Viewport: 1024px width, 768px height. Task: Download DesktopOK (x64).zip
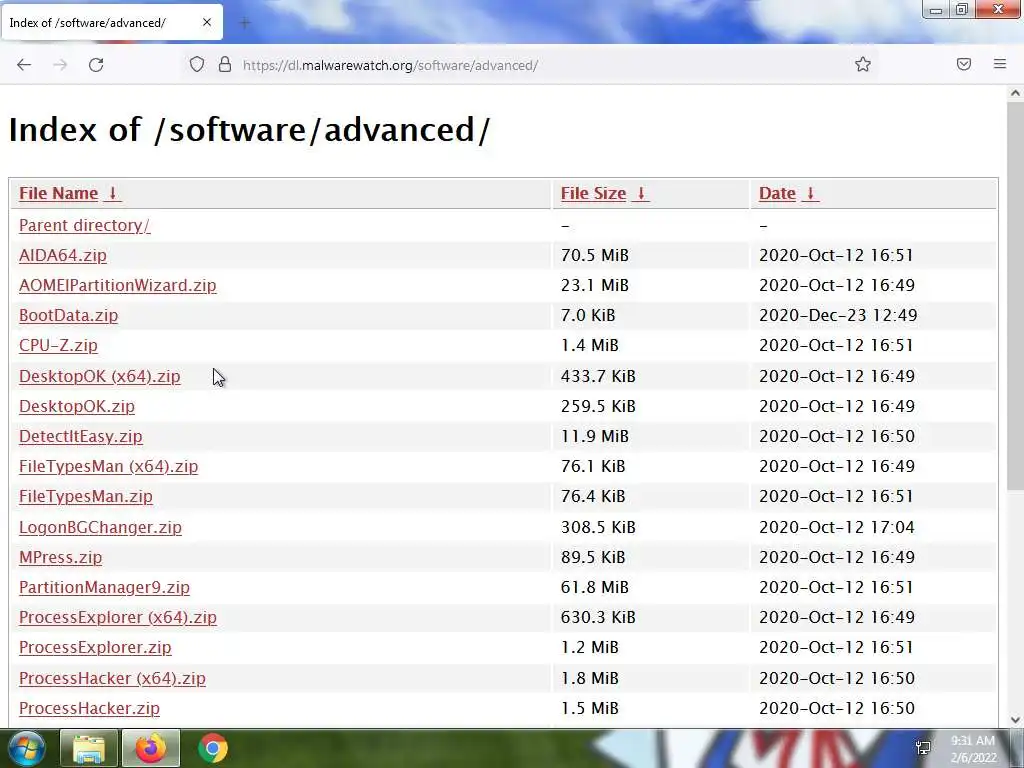point(99,376)
